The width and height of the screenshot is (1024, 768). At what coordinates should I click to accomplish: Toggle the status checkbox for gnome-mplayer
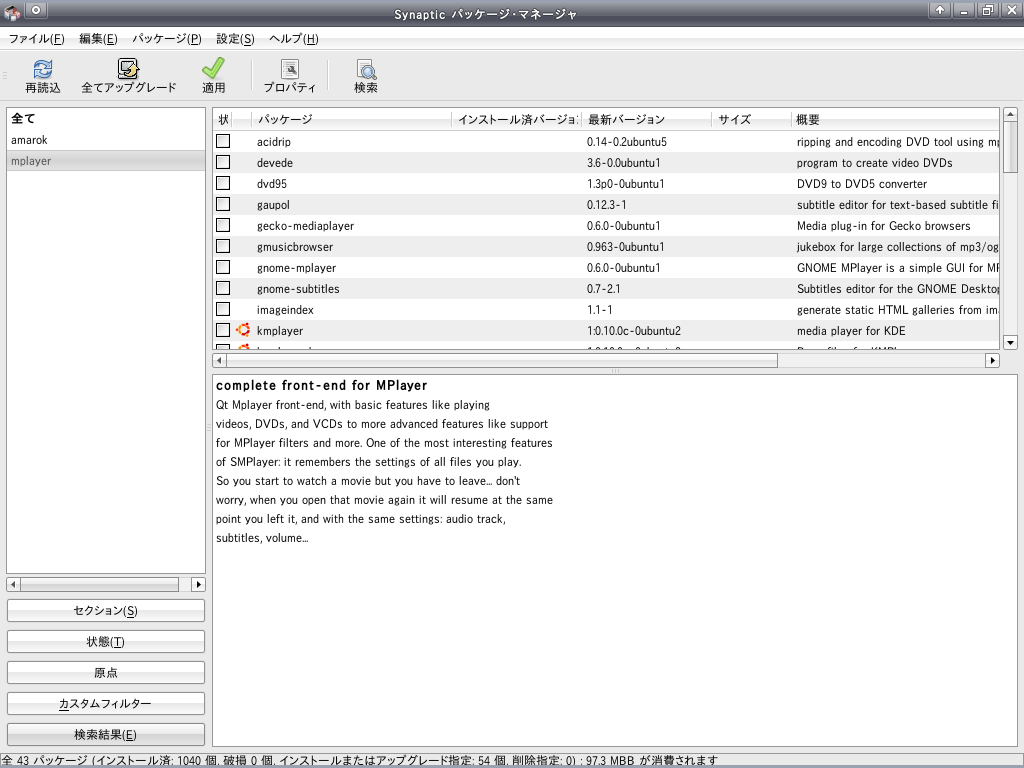point(223,267)
